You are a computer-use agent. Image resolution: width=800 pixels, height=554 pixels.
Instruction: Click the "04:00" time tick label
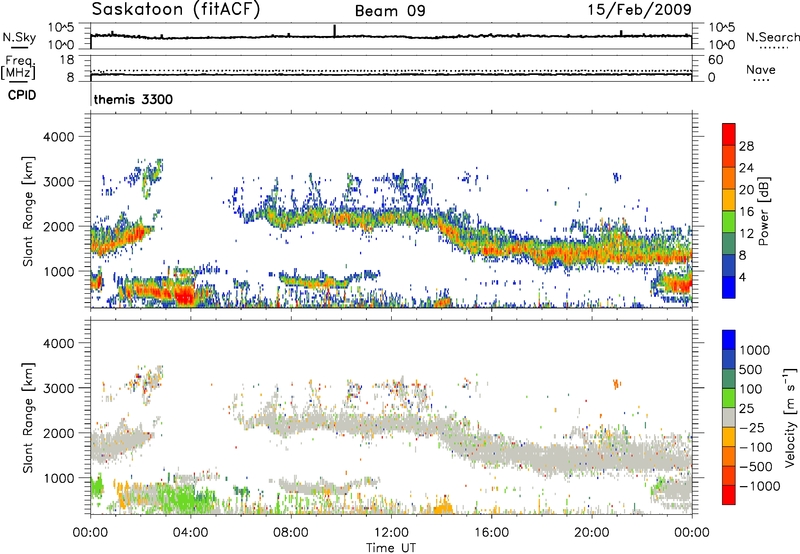coord(190,533)
